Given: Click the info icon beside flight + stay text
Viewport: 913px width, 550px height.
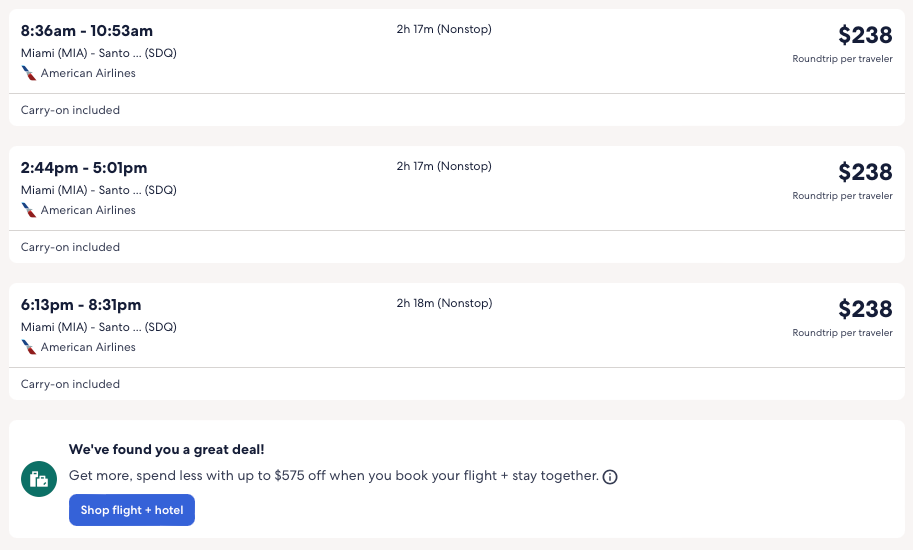Looking at the screenshot, I should [x=610, y=477].
